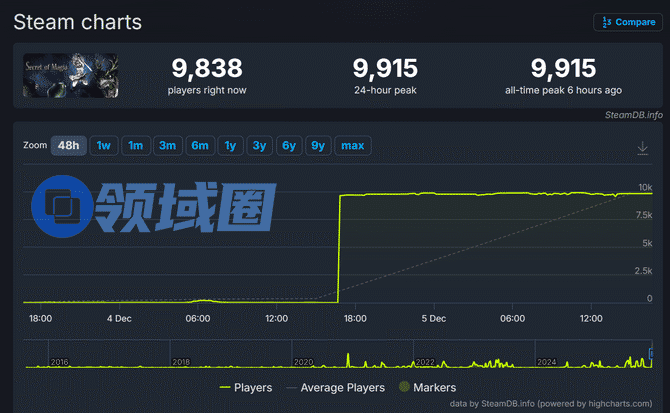The image size is (670, 413).
Task: Switch chart zoom to 1y
Action: tap(231, 146)
